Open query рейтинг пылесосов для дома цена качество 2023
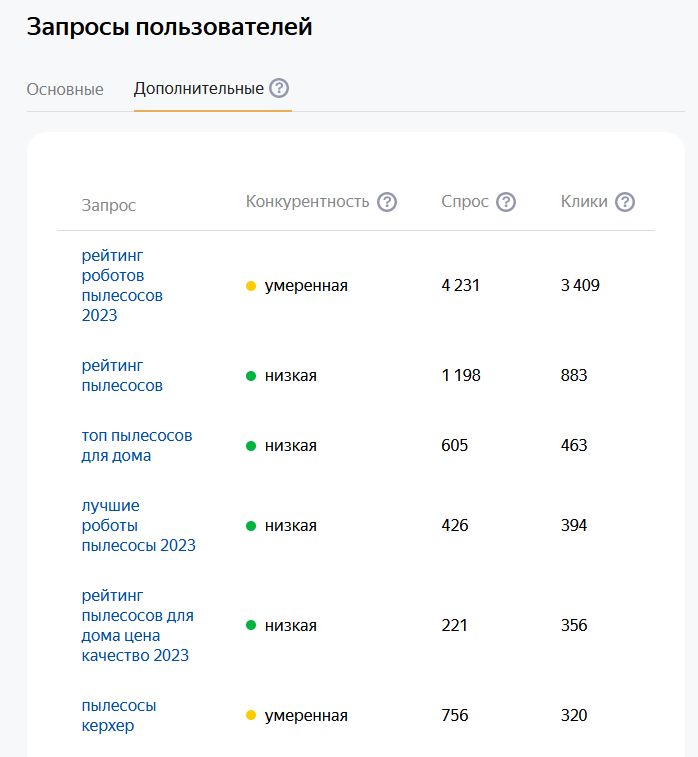This screenshot has width=698, height=757. [x=138, y=625]
